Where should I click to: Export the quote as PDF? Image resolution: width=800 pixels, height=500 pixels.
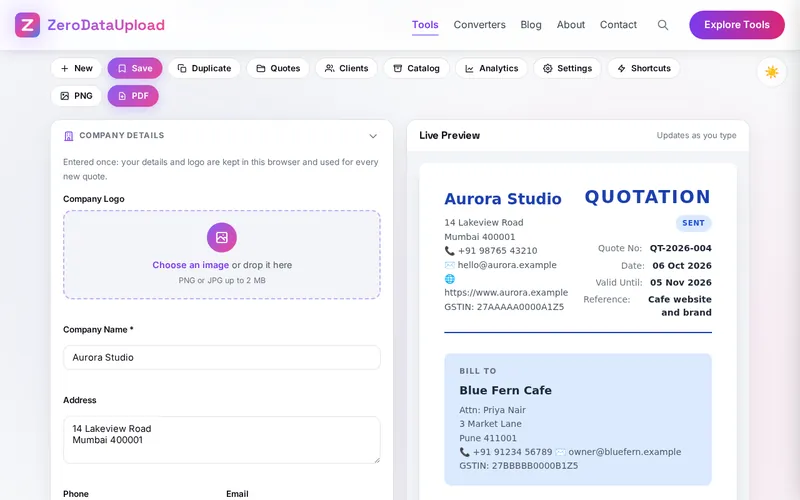133,96
